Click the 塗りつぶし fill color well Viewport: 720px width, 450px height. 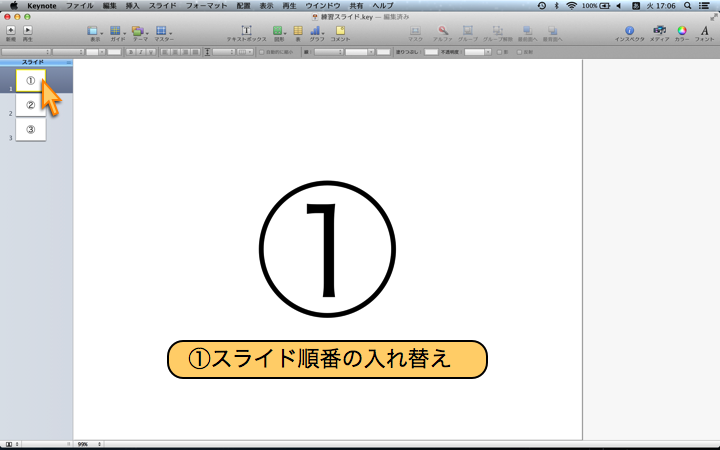click(x=431, y=52)
